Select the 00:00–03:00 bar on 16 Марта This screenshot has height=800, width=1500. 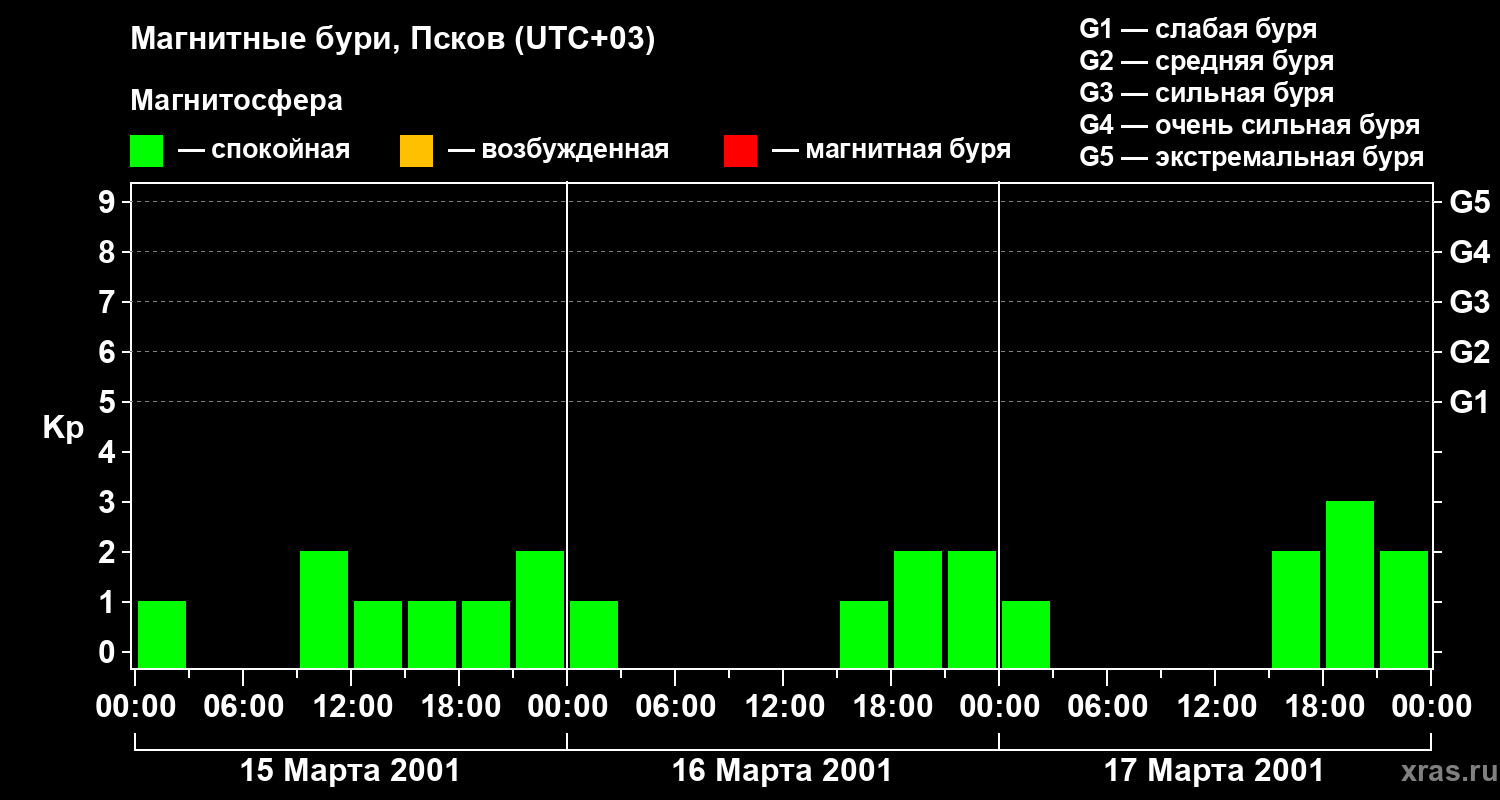[594, 634]
